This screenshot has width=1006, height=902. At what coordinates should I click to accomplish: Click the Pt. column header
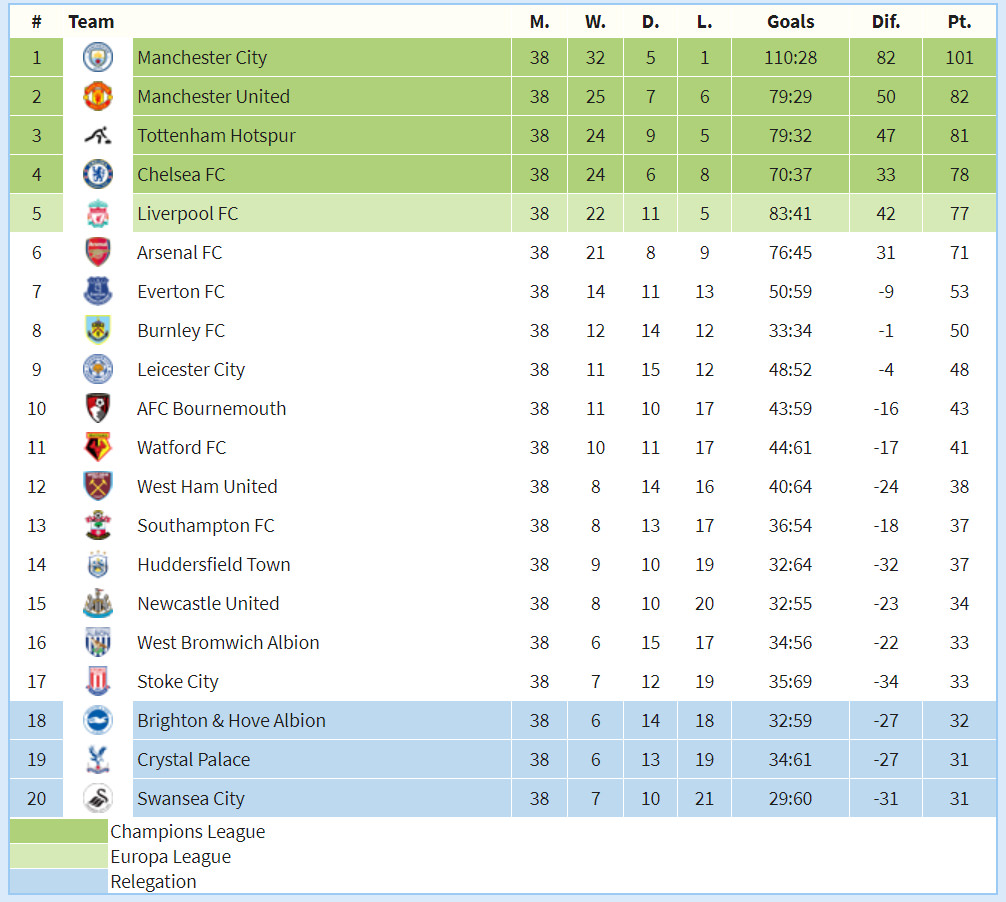(959, 22)
